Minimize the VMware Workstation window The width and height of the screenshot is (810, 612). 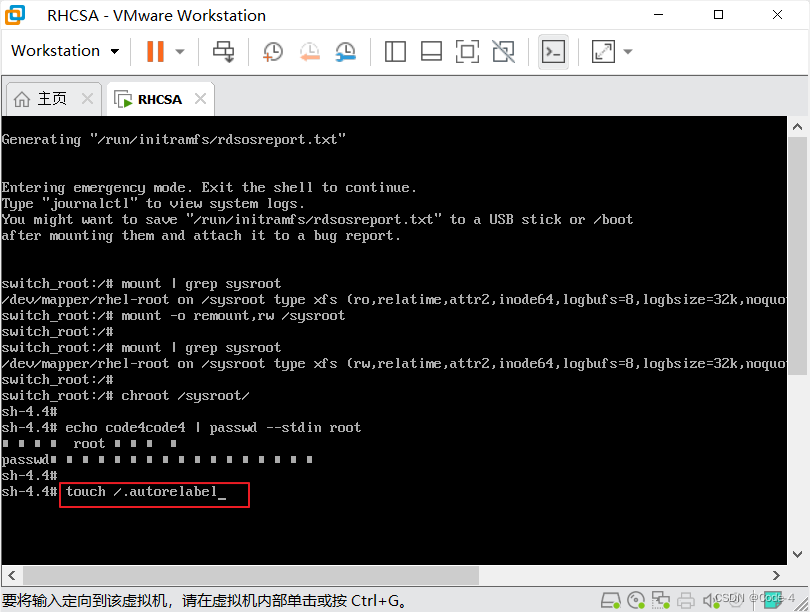(658, 15)
